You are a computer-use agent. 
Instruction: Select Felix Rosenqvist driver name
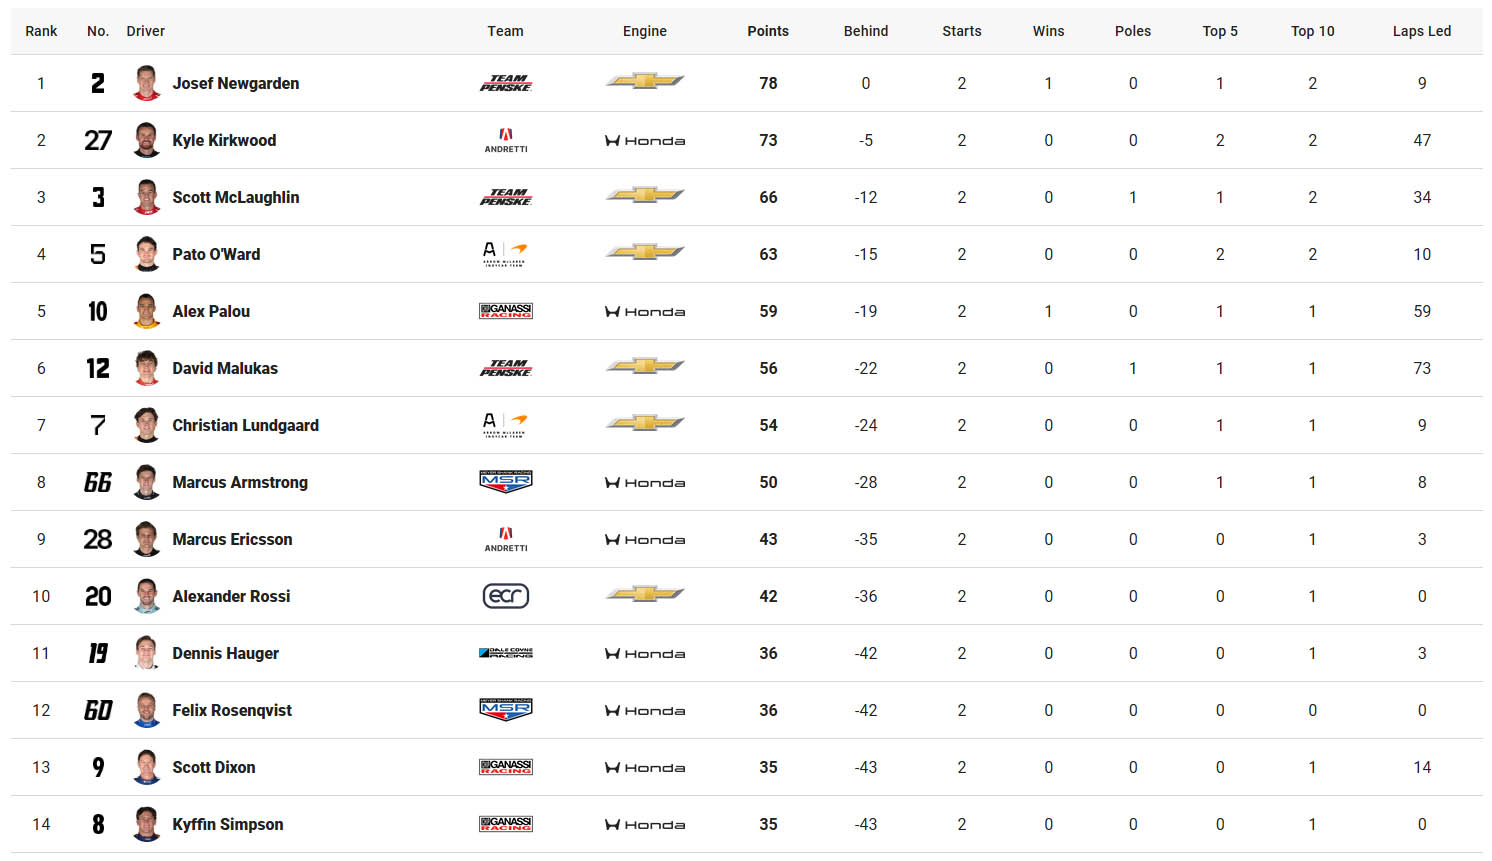click(232, 710)
